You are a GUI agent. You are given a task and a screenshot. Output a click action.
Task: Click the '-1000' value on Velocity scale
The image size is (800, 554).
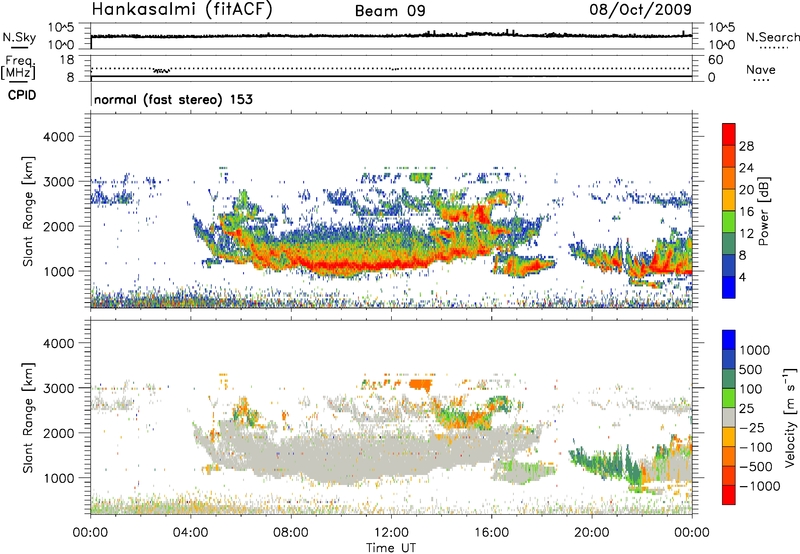pos(760,486)
